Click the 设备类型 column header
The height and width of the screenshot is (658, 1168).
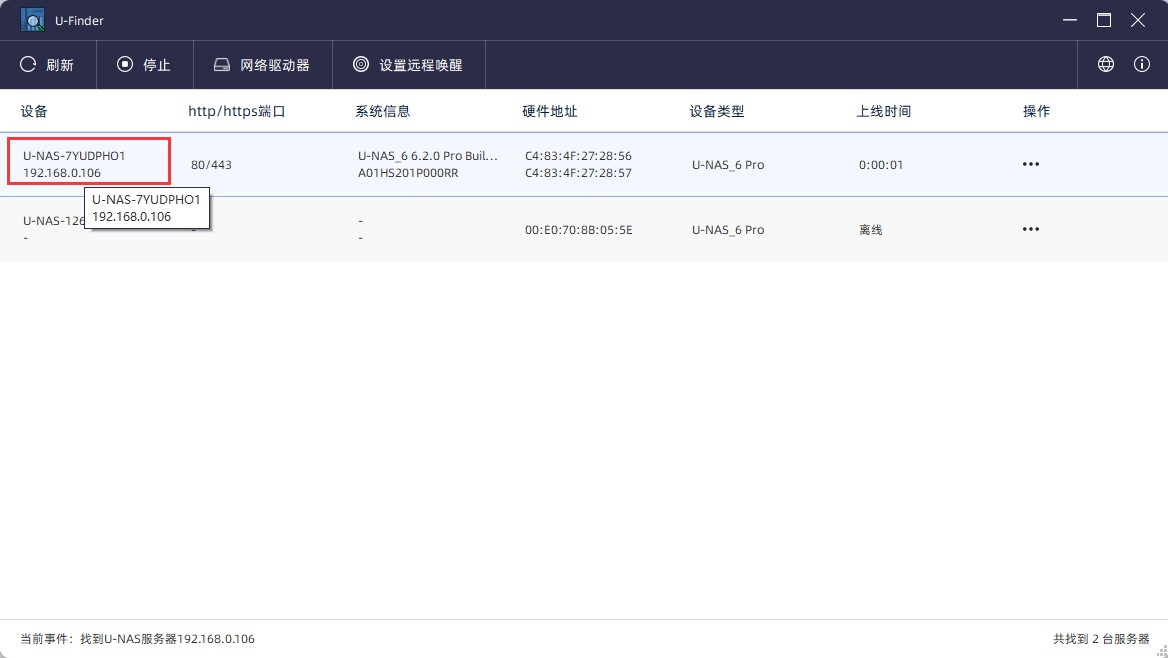[x=717, y=111]
